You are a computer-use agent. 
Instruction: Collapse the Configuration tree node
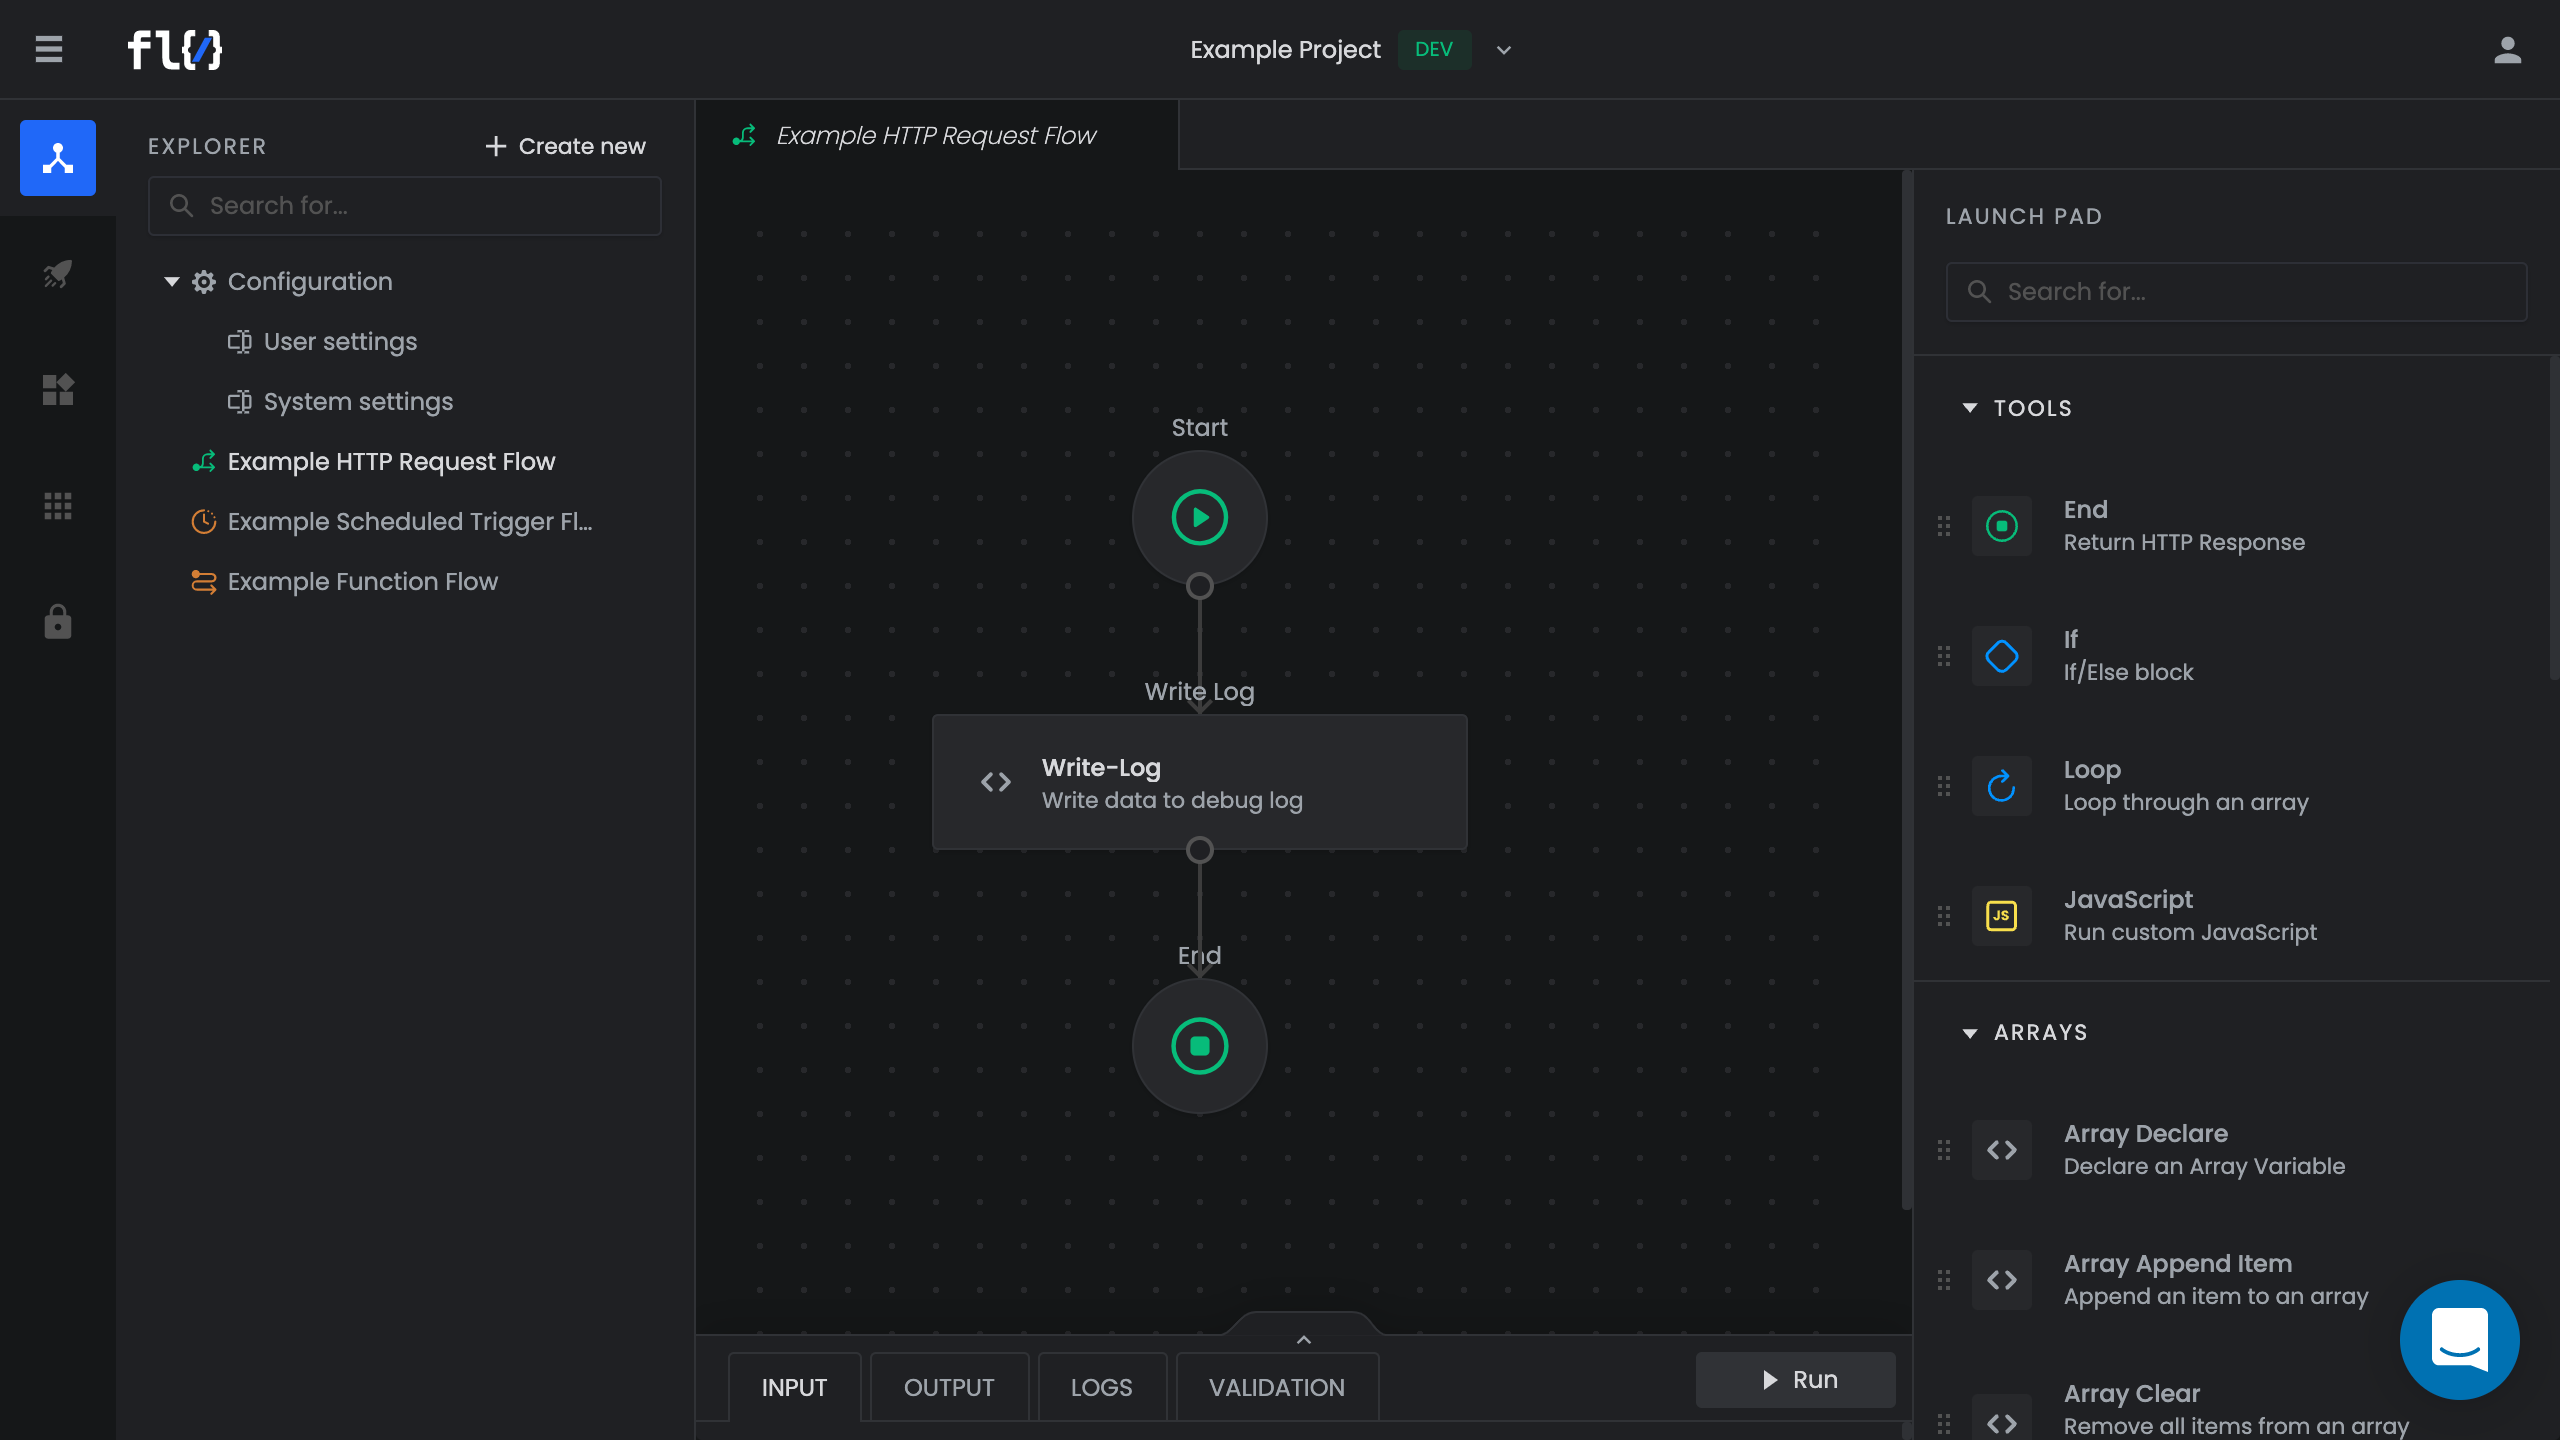[x=172, y=282]
